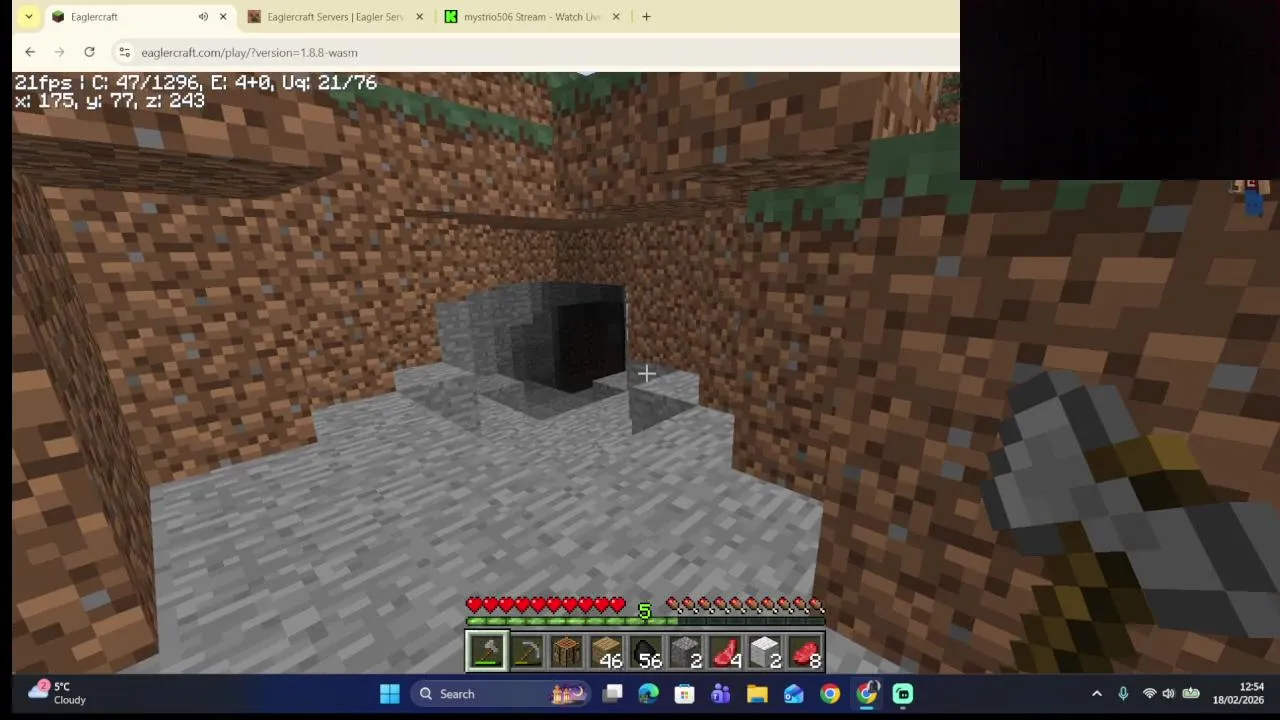Select the oak planks stack of 46
The height and width of the screenshot is (720, 1280).
(x=606, y=652)
